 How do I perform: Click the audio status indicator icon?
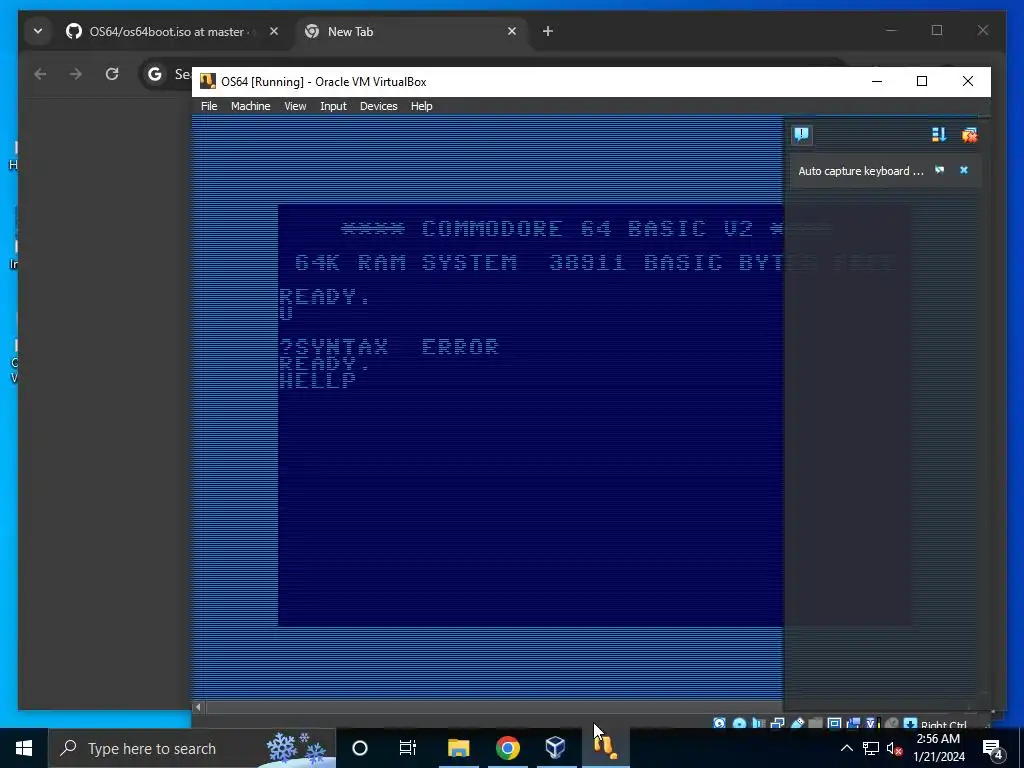tap(758, 724)
